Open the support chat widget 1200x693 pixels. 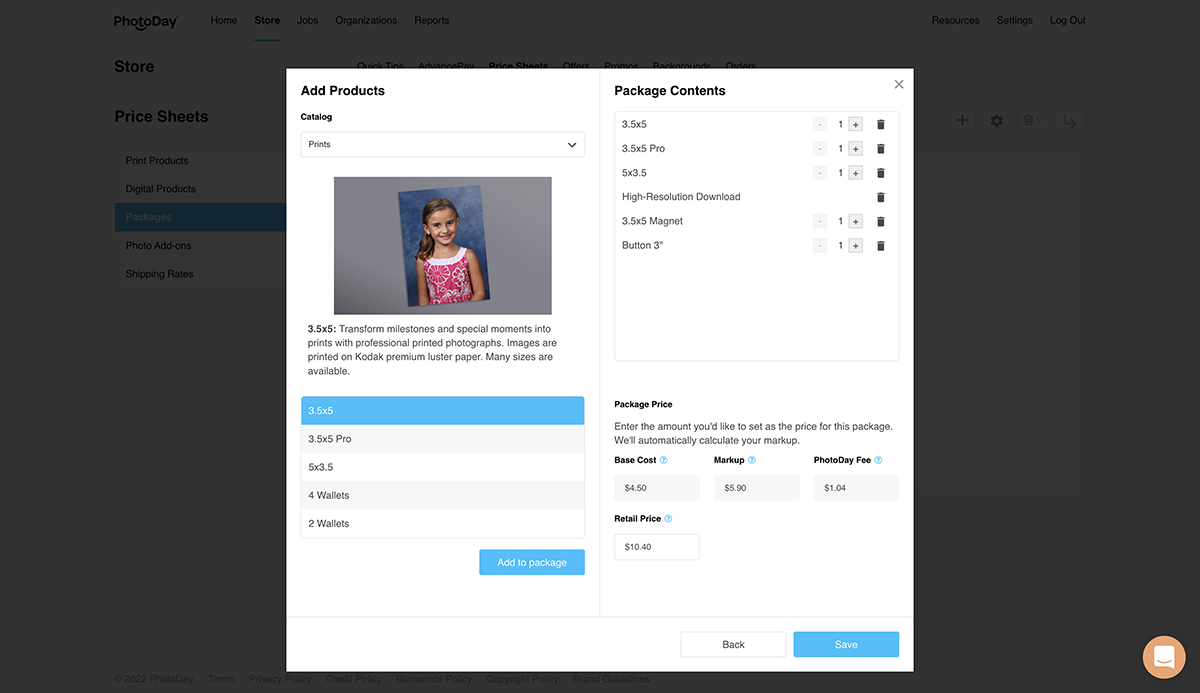(x=1164, y=657)
